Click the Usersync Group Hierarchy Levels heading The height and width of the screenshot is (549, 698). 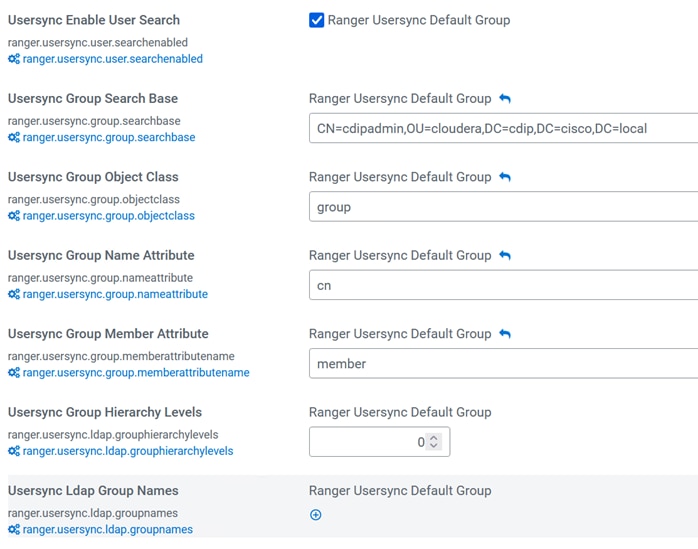tap(105, 412)
